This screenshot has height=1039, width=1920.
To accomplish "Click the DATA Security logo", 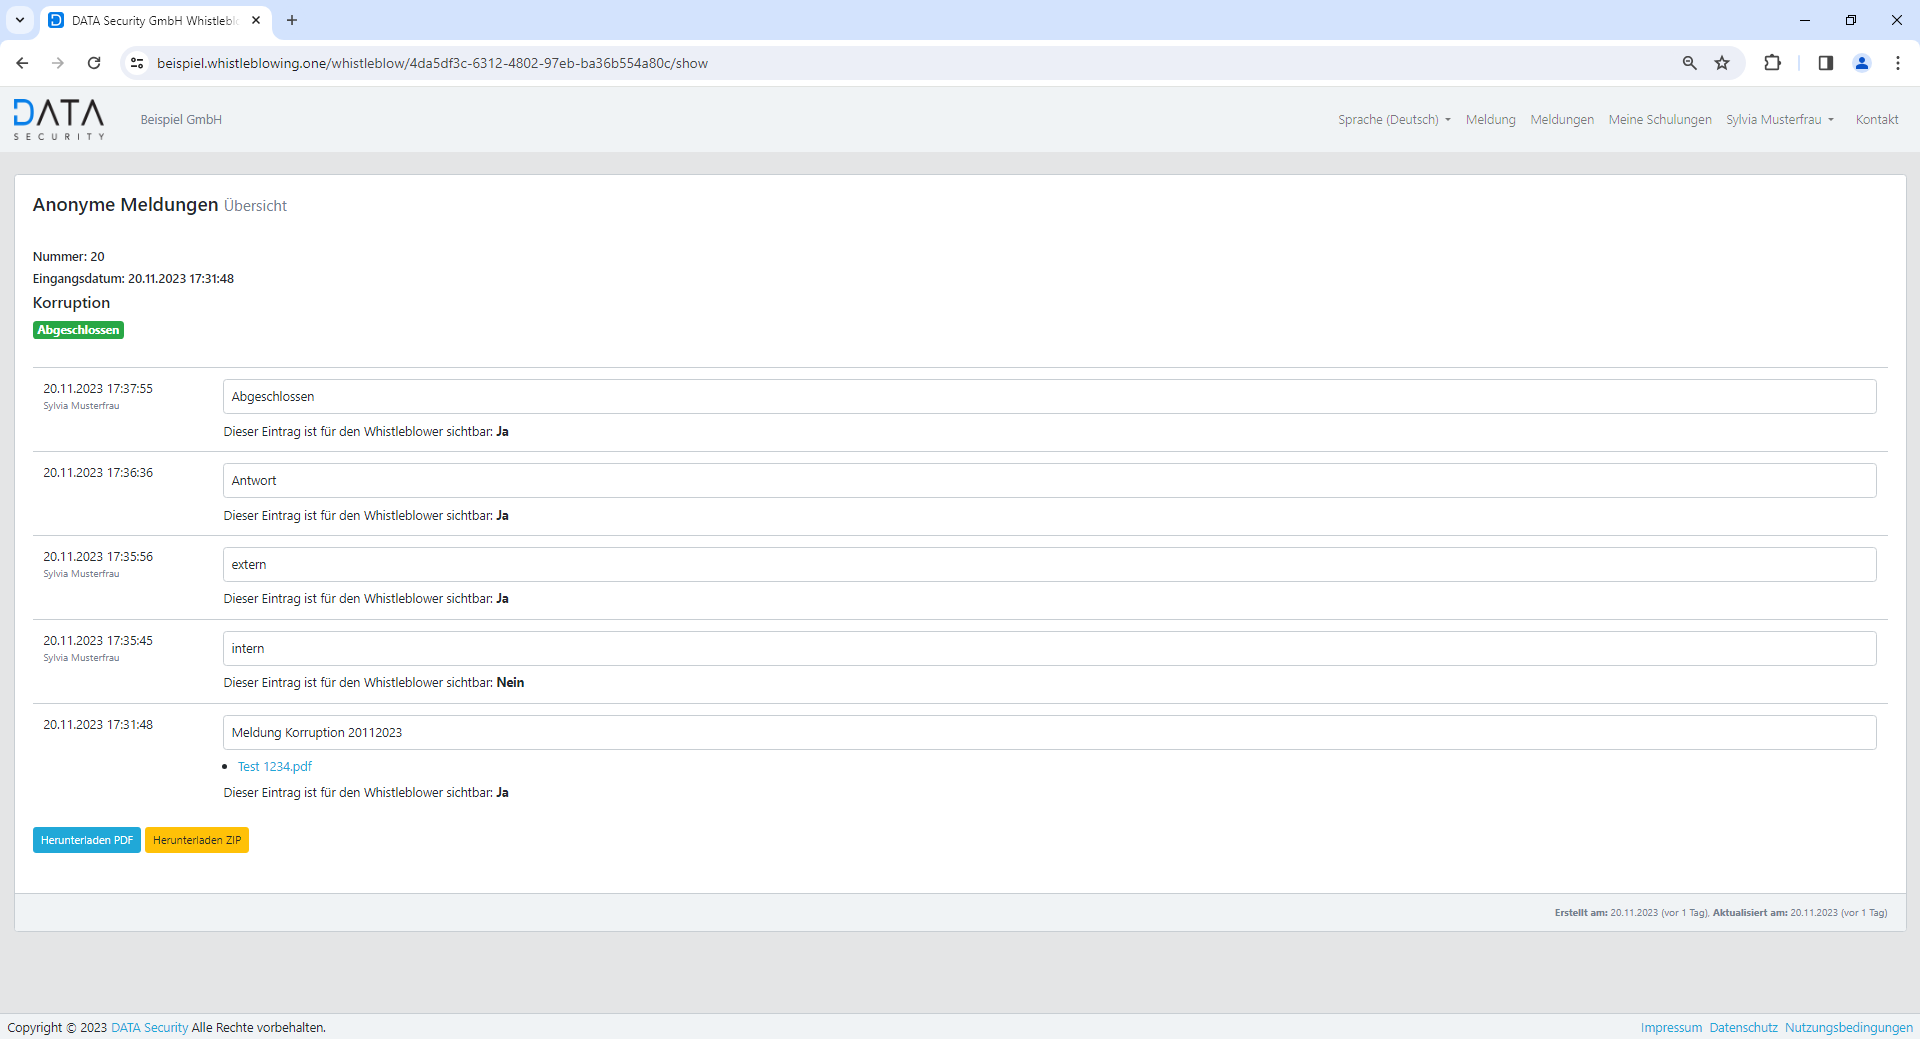I will [x=59, y=119].
